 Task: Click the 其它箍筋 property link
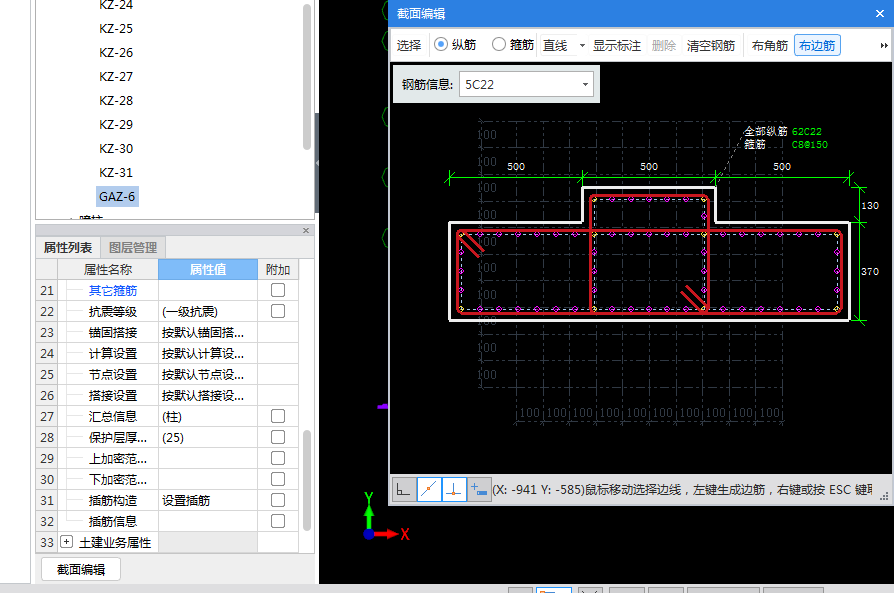pyautogui.click(x=113, y=291)
